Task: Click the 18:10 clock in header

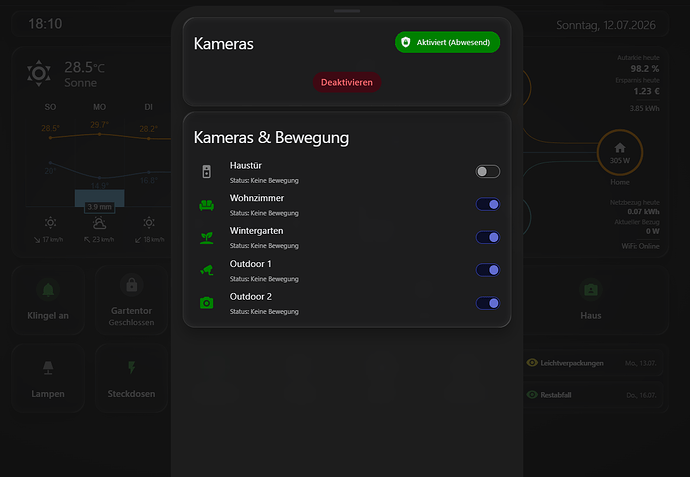Action: pyautogui.click(x=45, y=24)
